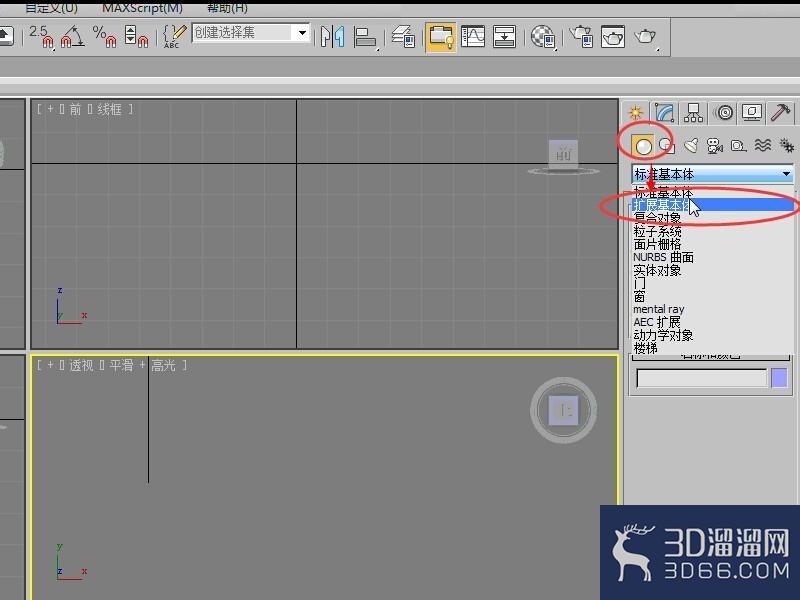
Task: Open the edit named selection sets tool
Action: pyautogui.click(x=174, y=36)
